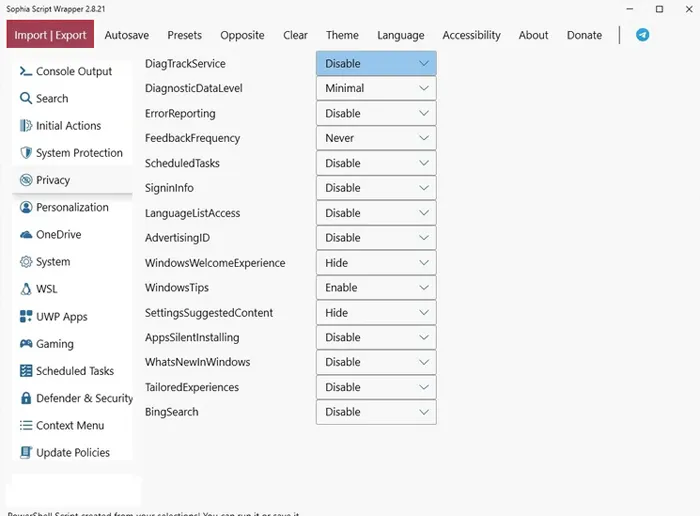Click the OneDrive cloud icon
The image size is (700, 516).
[25, 234]
